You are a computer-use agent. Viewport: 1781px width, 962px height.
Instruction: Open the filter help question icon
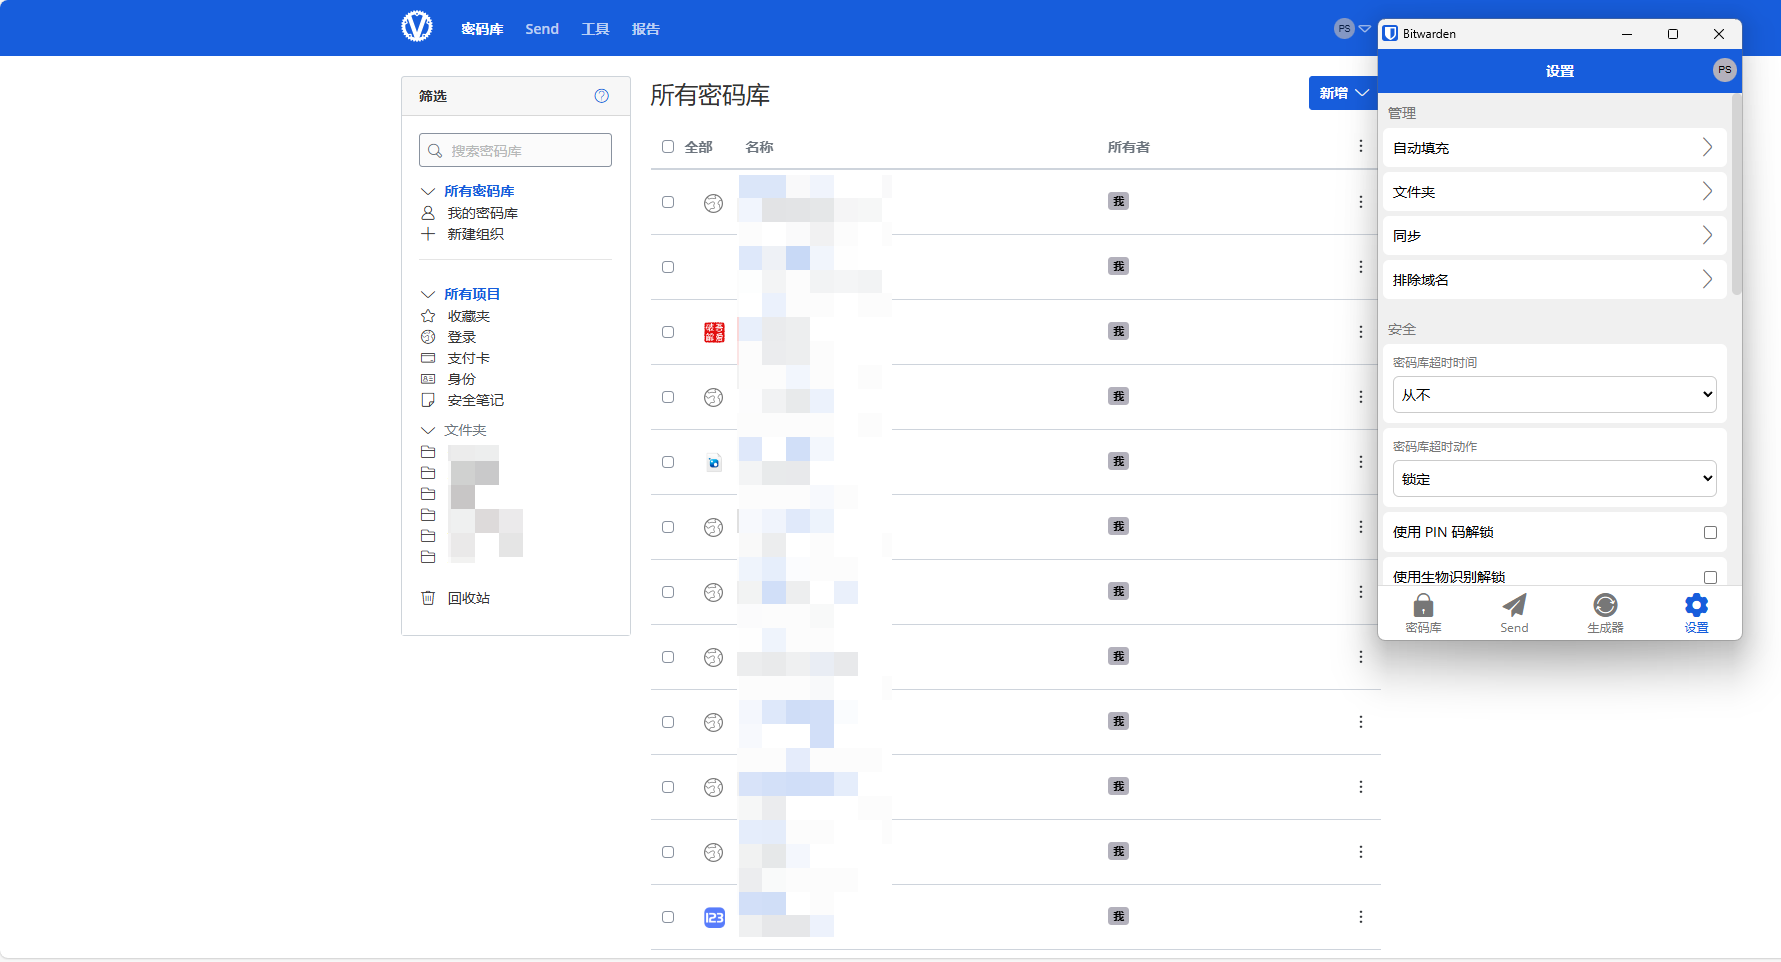(x=602, y=96)
